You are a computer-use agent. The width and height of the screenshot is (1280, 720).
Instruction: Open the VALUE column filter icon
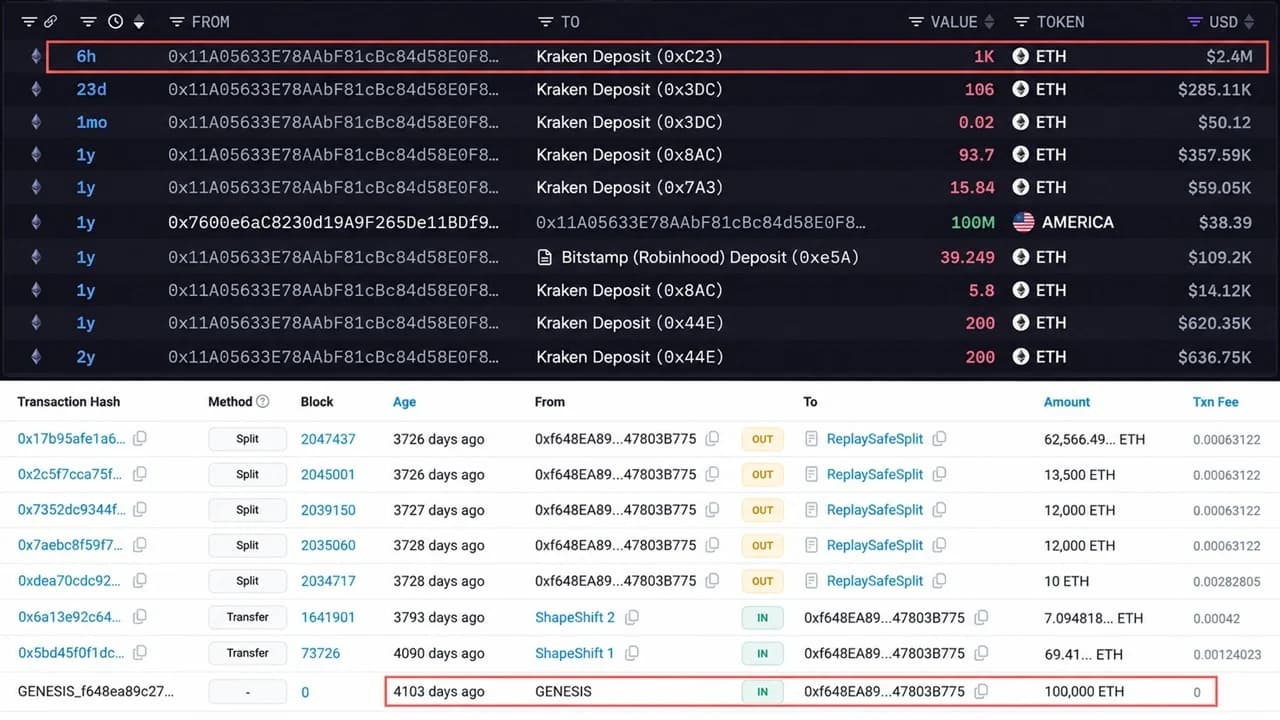tap(916, 22)
